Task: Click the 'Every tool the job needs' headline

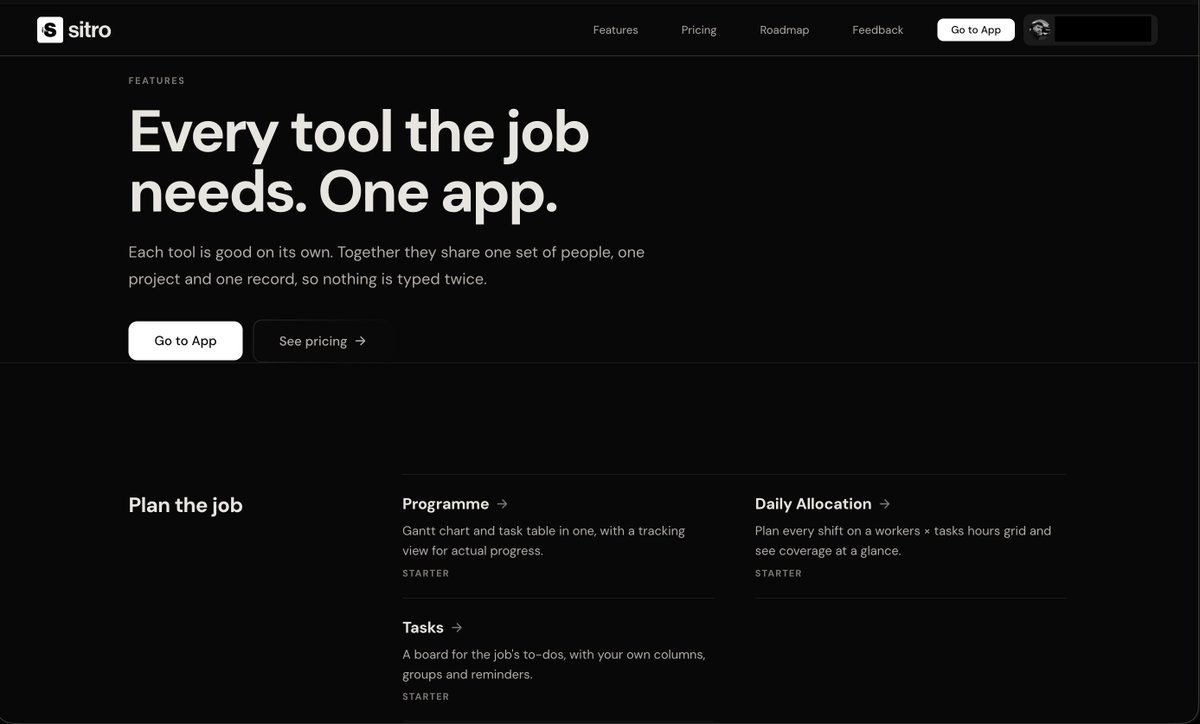Action: coord(360,162)
